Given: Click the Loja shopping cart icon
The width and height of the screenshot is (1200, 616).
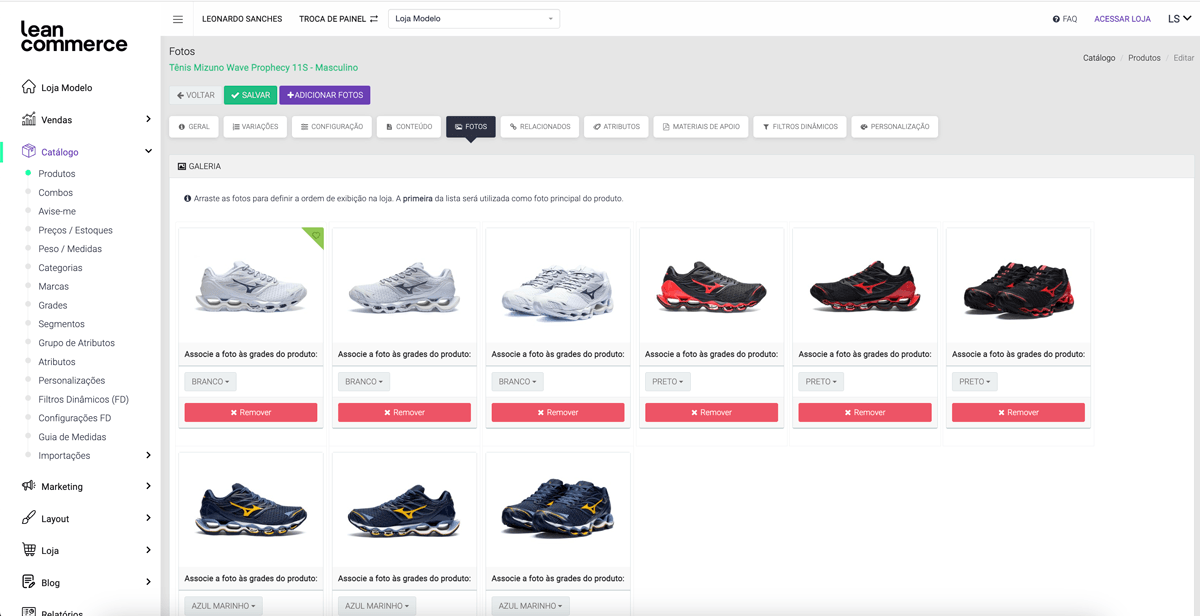Looking at the screenshot, I should click(29, 550).
